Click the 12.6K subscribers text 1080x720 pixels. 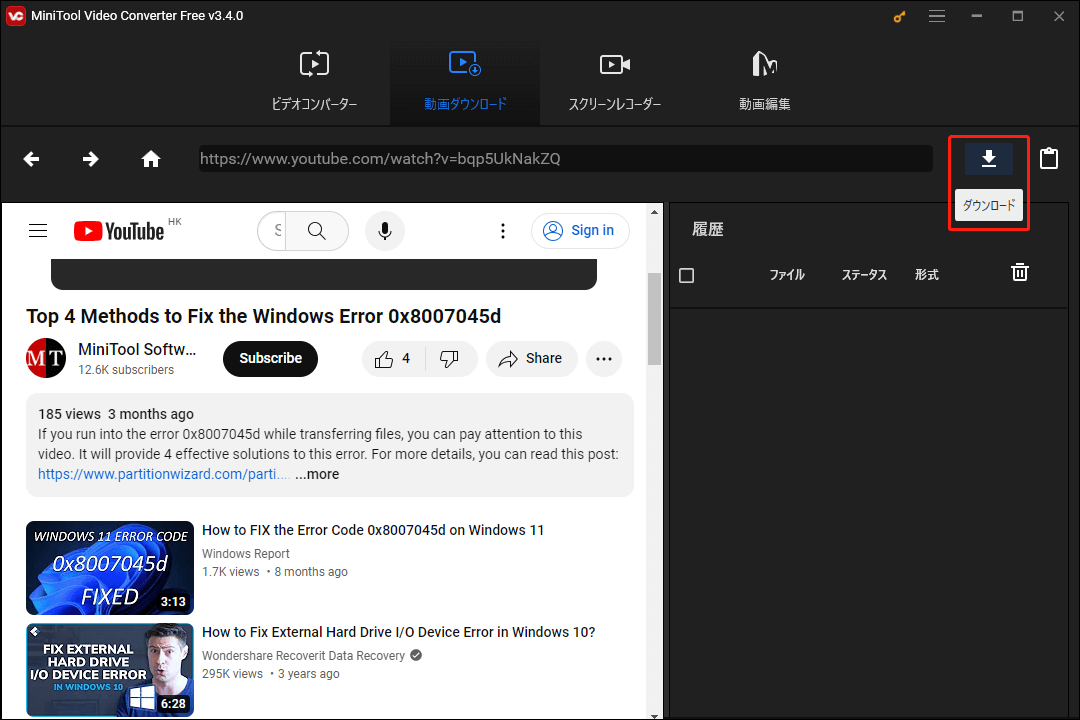coord(126,370)
